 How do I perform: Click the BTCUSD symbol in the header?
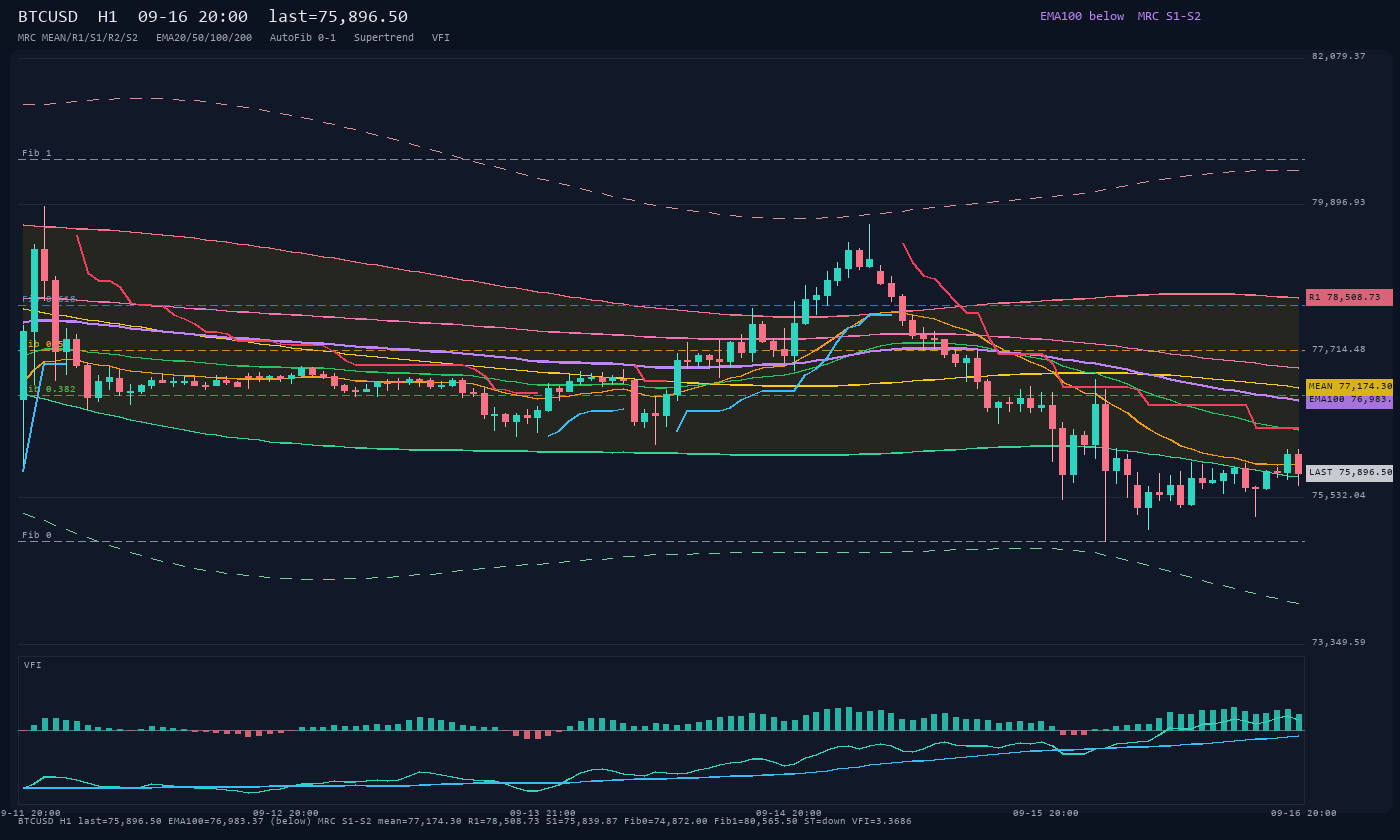point(48,16)
